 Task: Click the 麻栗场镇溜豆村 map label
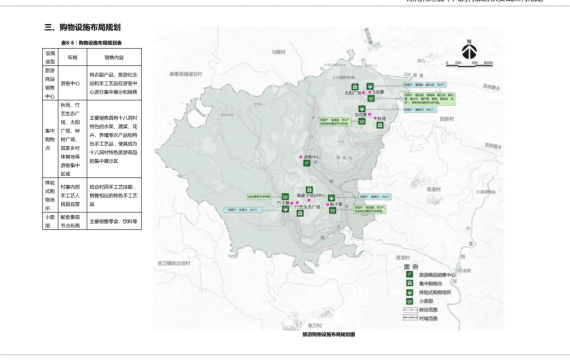pos(186,74)
